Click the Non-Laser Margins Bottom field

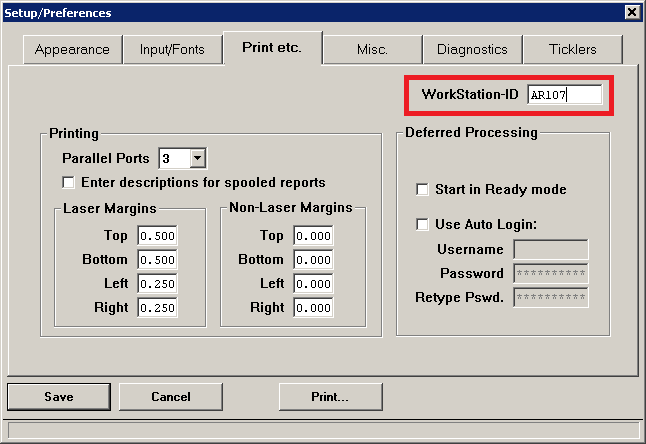[x=314, y=260]
